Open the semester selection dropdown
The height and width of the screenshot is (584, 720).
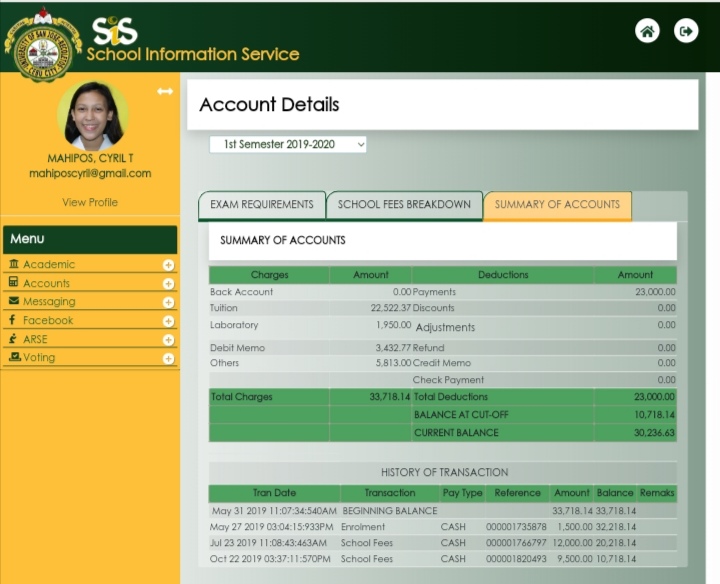pyautogui.click(x=288, y=144)
